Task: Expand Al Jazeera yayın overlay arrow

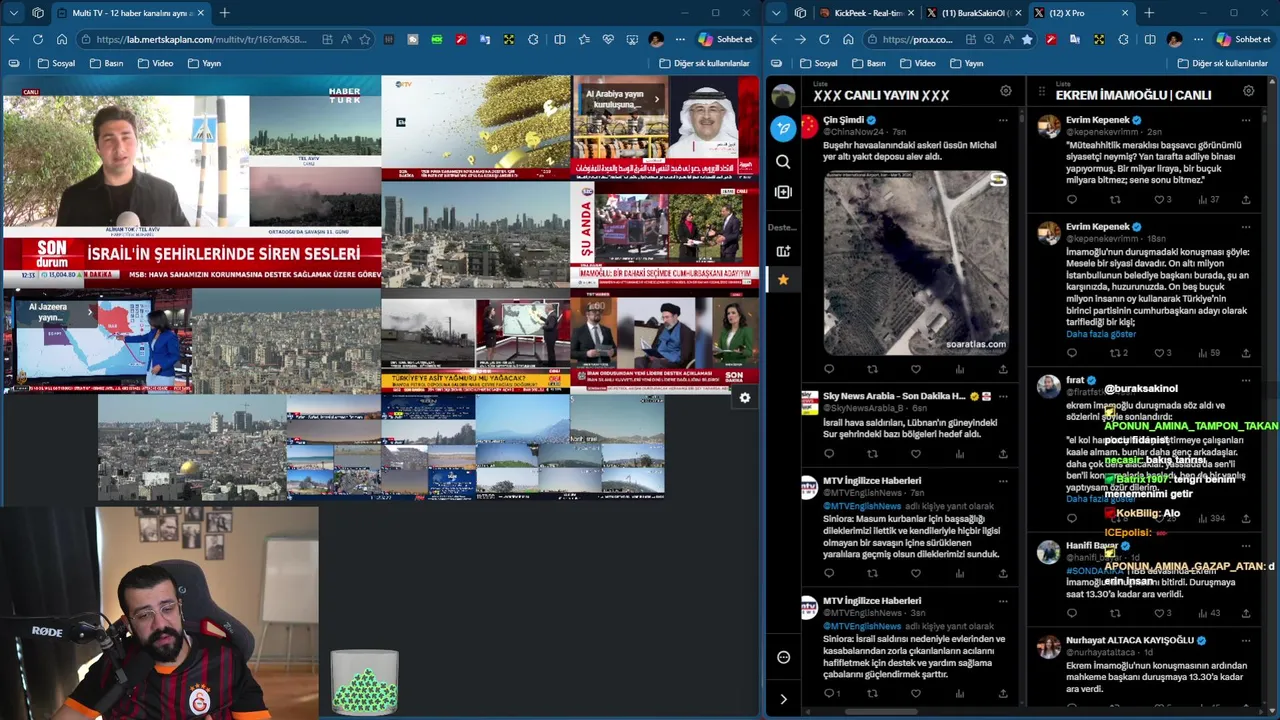Action: tap(90, 312)
